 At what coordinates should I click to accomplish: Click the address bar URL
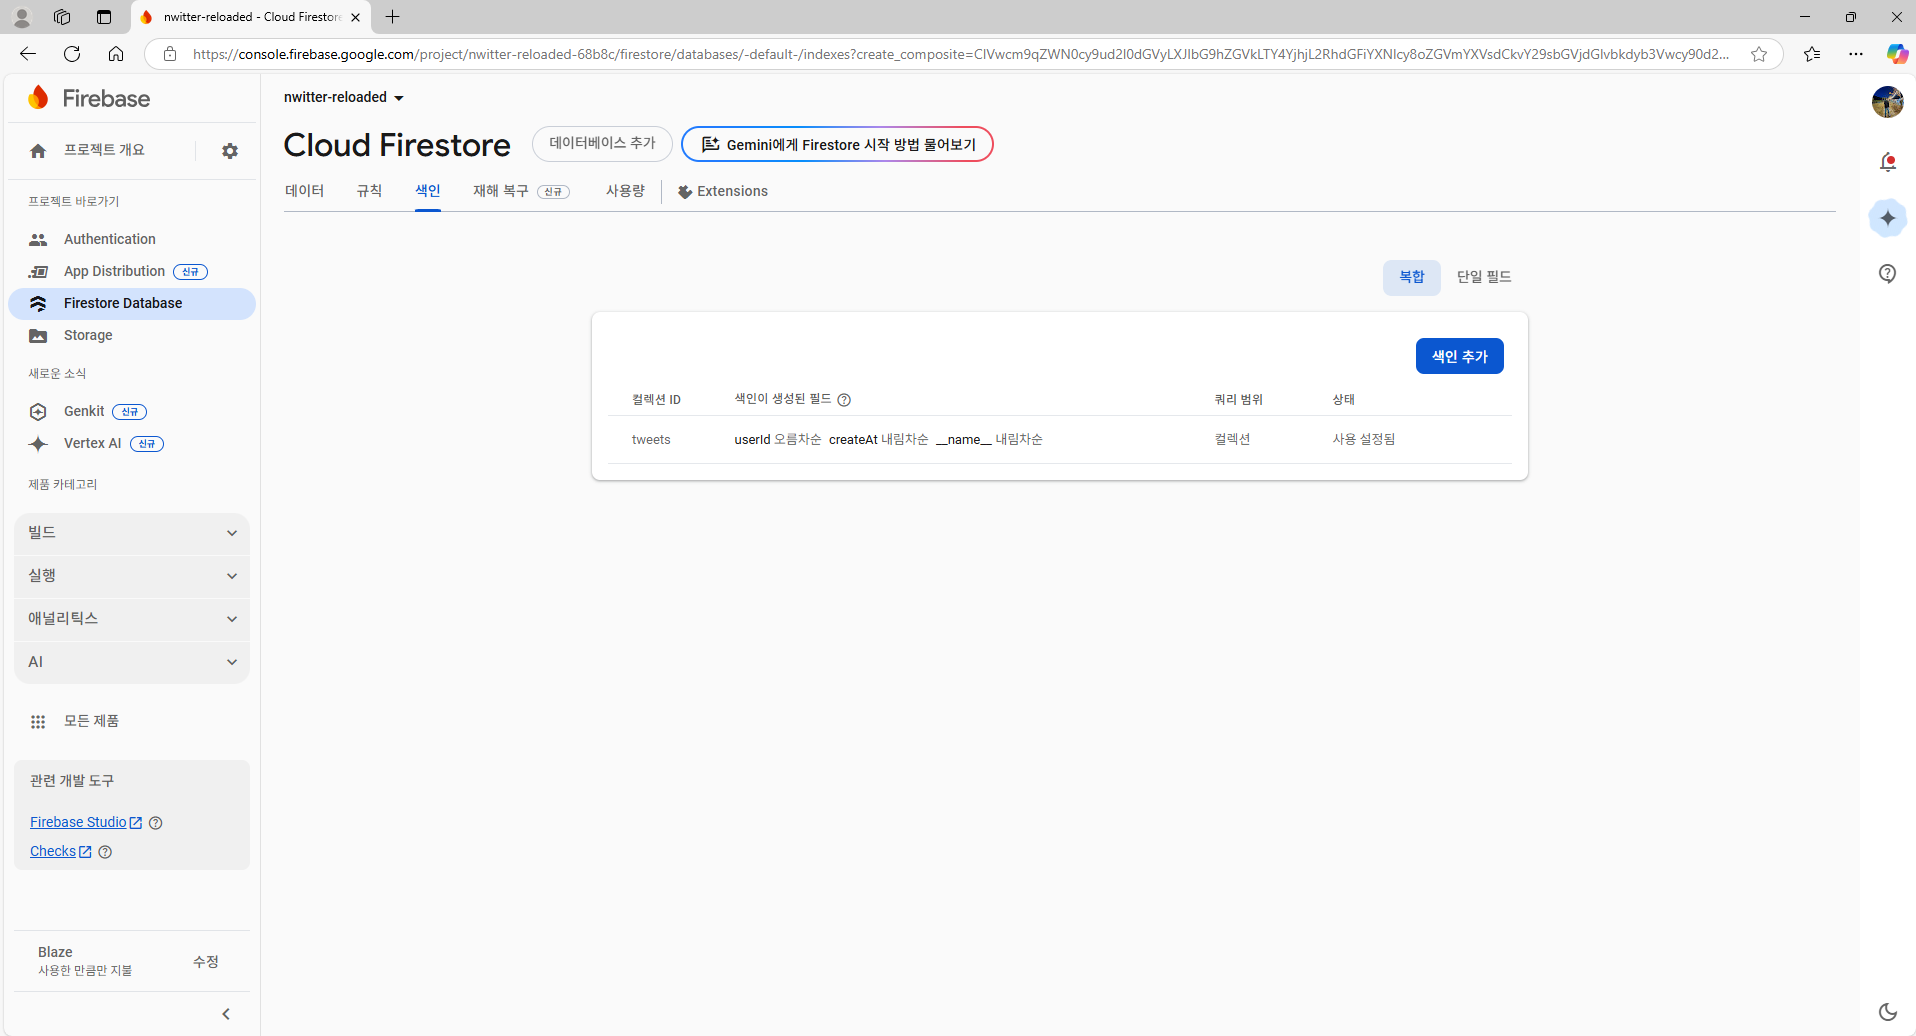(x=960, y=54)
